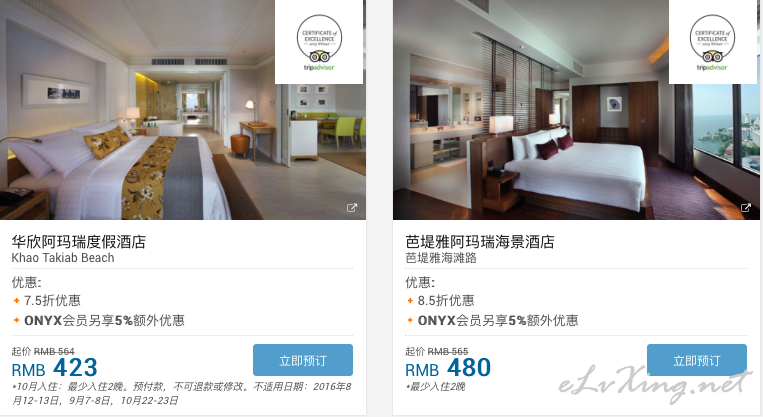Open the 华欣阿玛瑞度假酒店 hotel title
The height and width of the screenshot is (417, 763).
point(78,242)
